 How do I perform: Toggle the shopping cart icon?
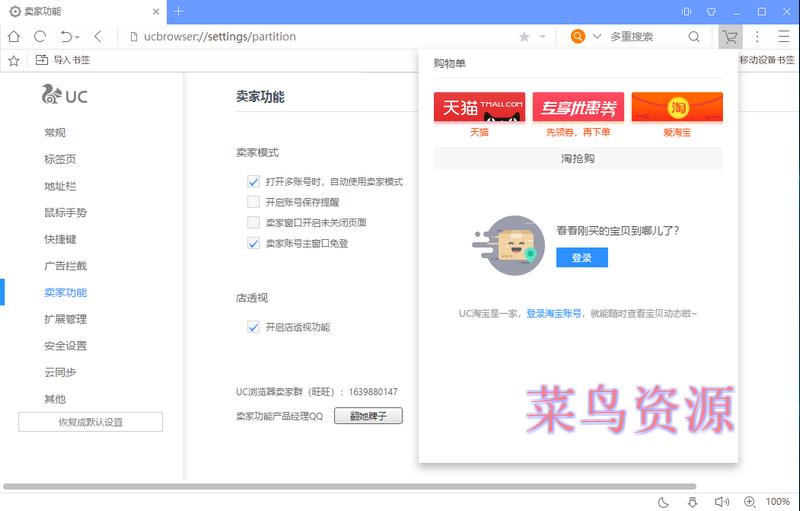click(730, 37)
